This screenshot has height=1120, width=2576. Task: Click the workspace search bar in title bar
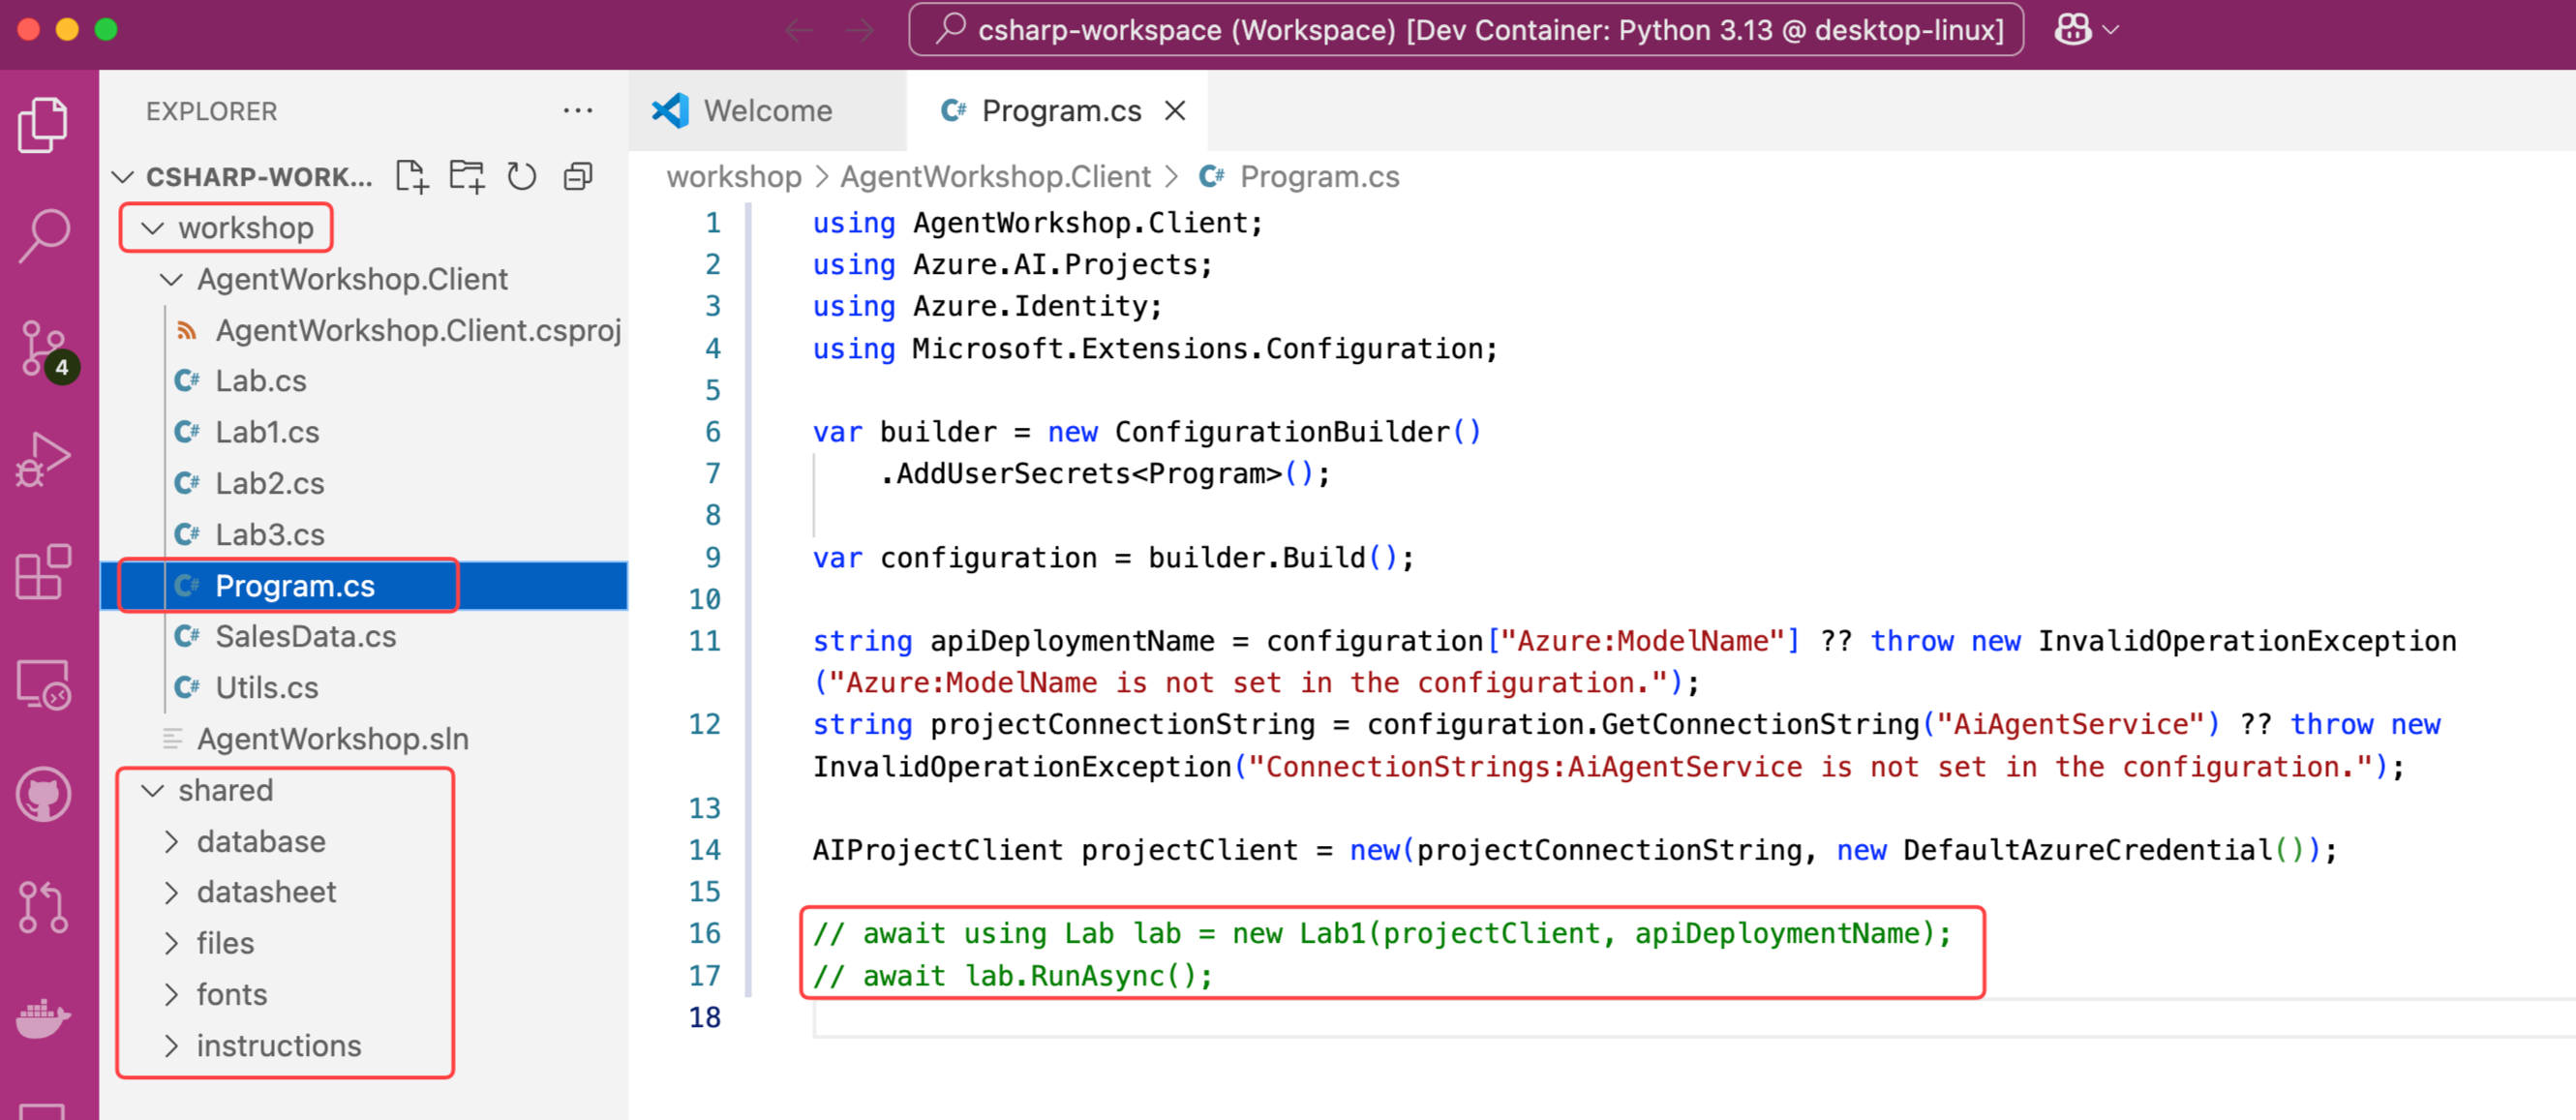[x=1465, y=30]
